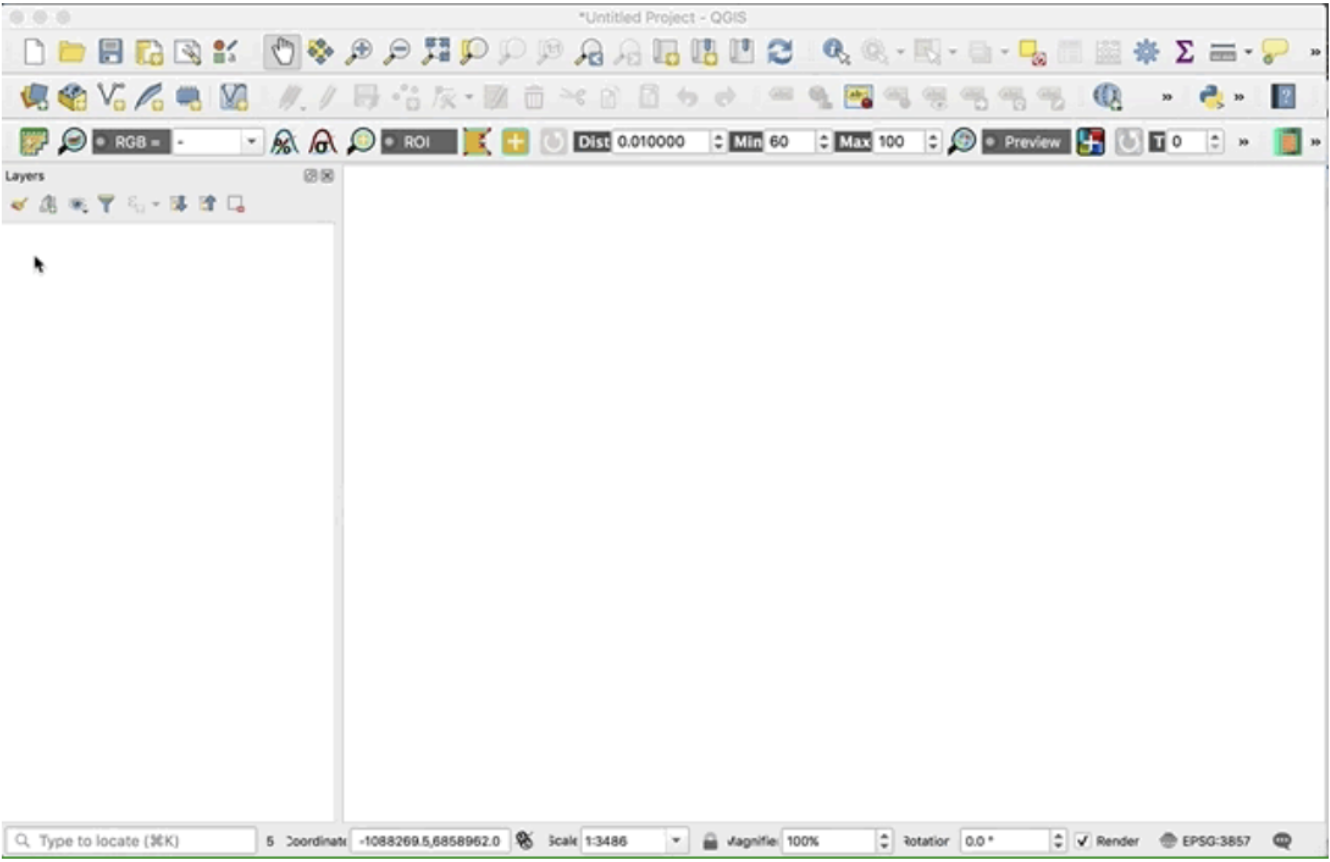Click the Type to locate search field
This screenshot has width=1330, height=862.
[130, 841]
